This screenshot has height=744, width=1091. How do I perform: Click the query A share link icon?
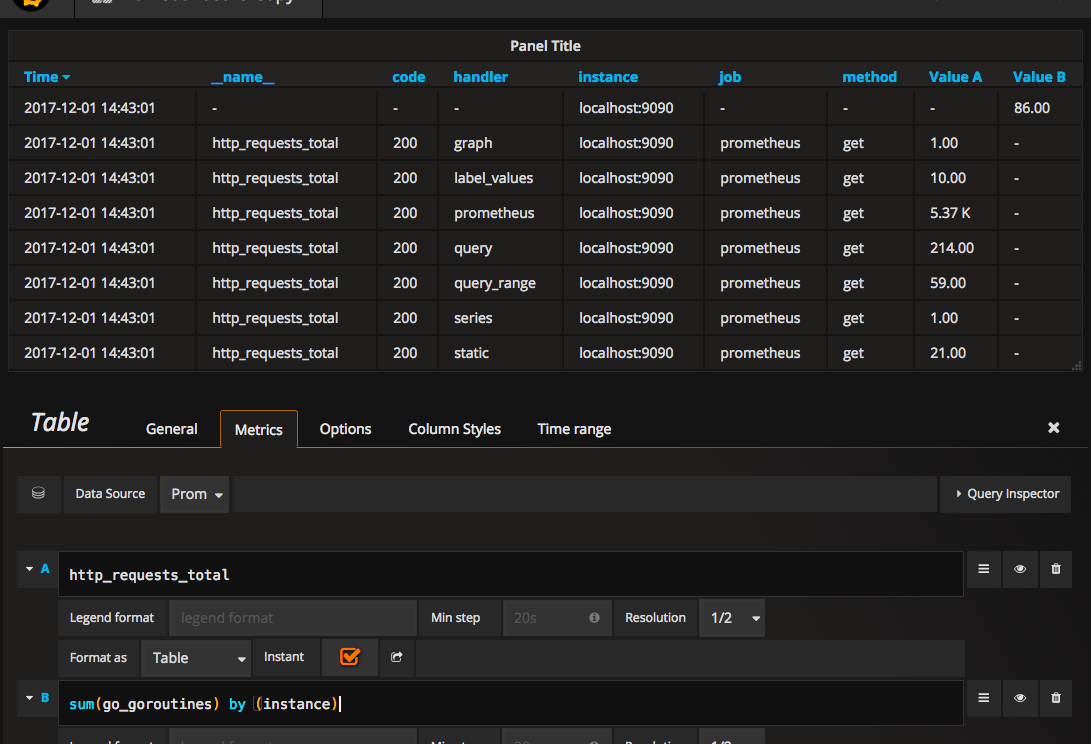[x=397, y=657]
